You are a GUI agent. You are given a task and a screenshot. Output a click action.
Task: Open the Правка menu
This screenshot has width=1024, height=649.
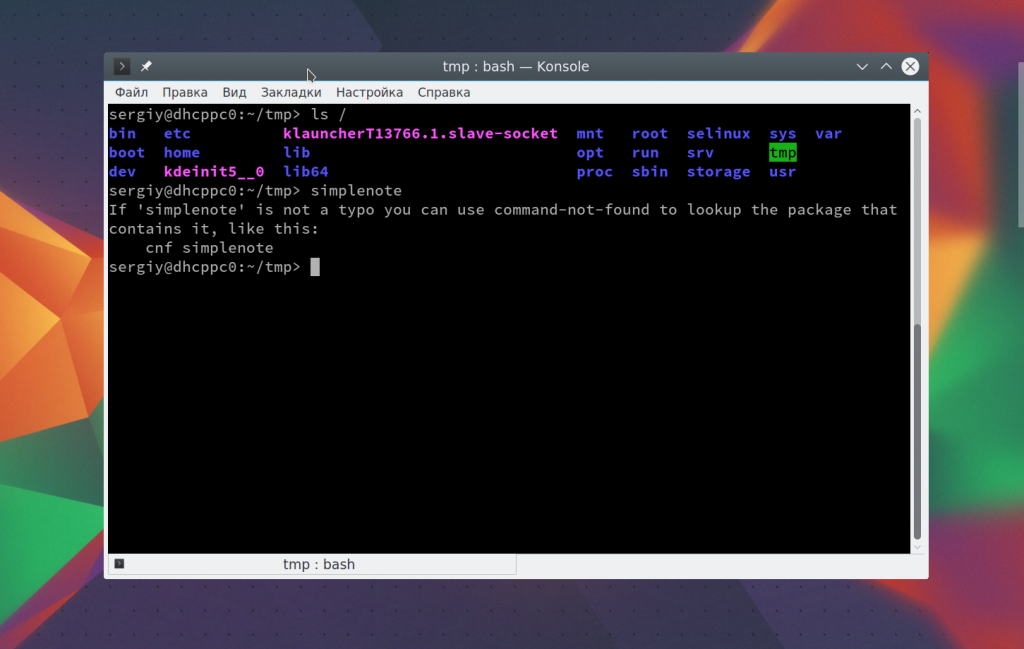[185, 92]
